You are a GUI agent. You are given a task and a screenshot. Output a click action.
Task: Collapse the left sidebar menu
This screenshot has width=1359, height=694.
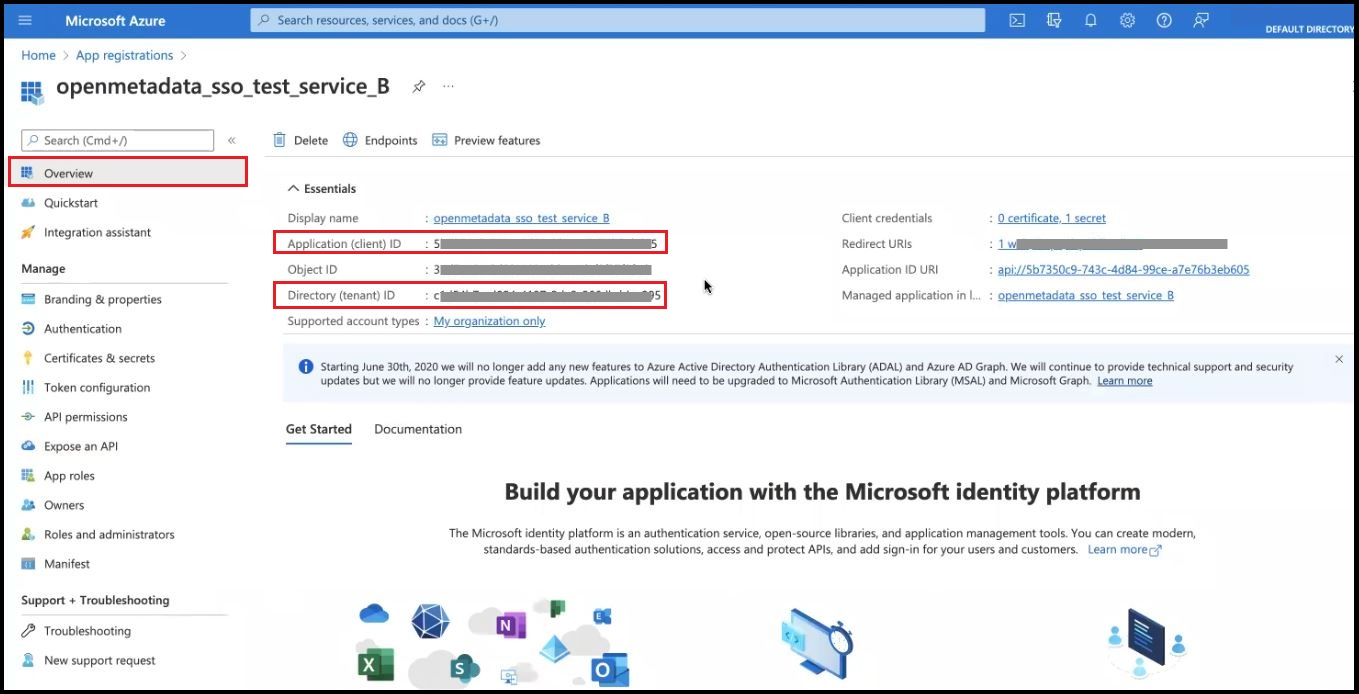click(232, 141)
